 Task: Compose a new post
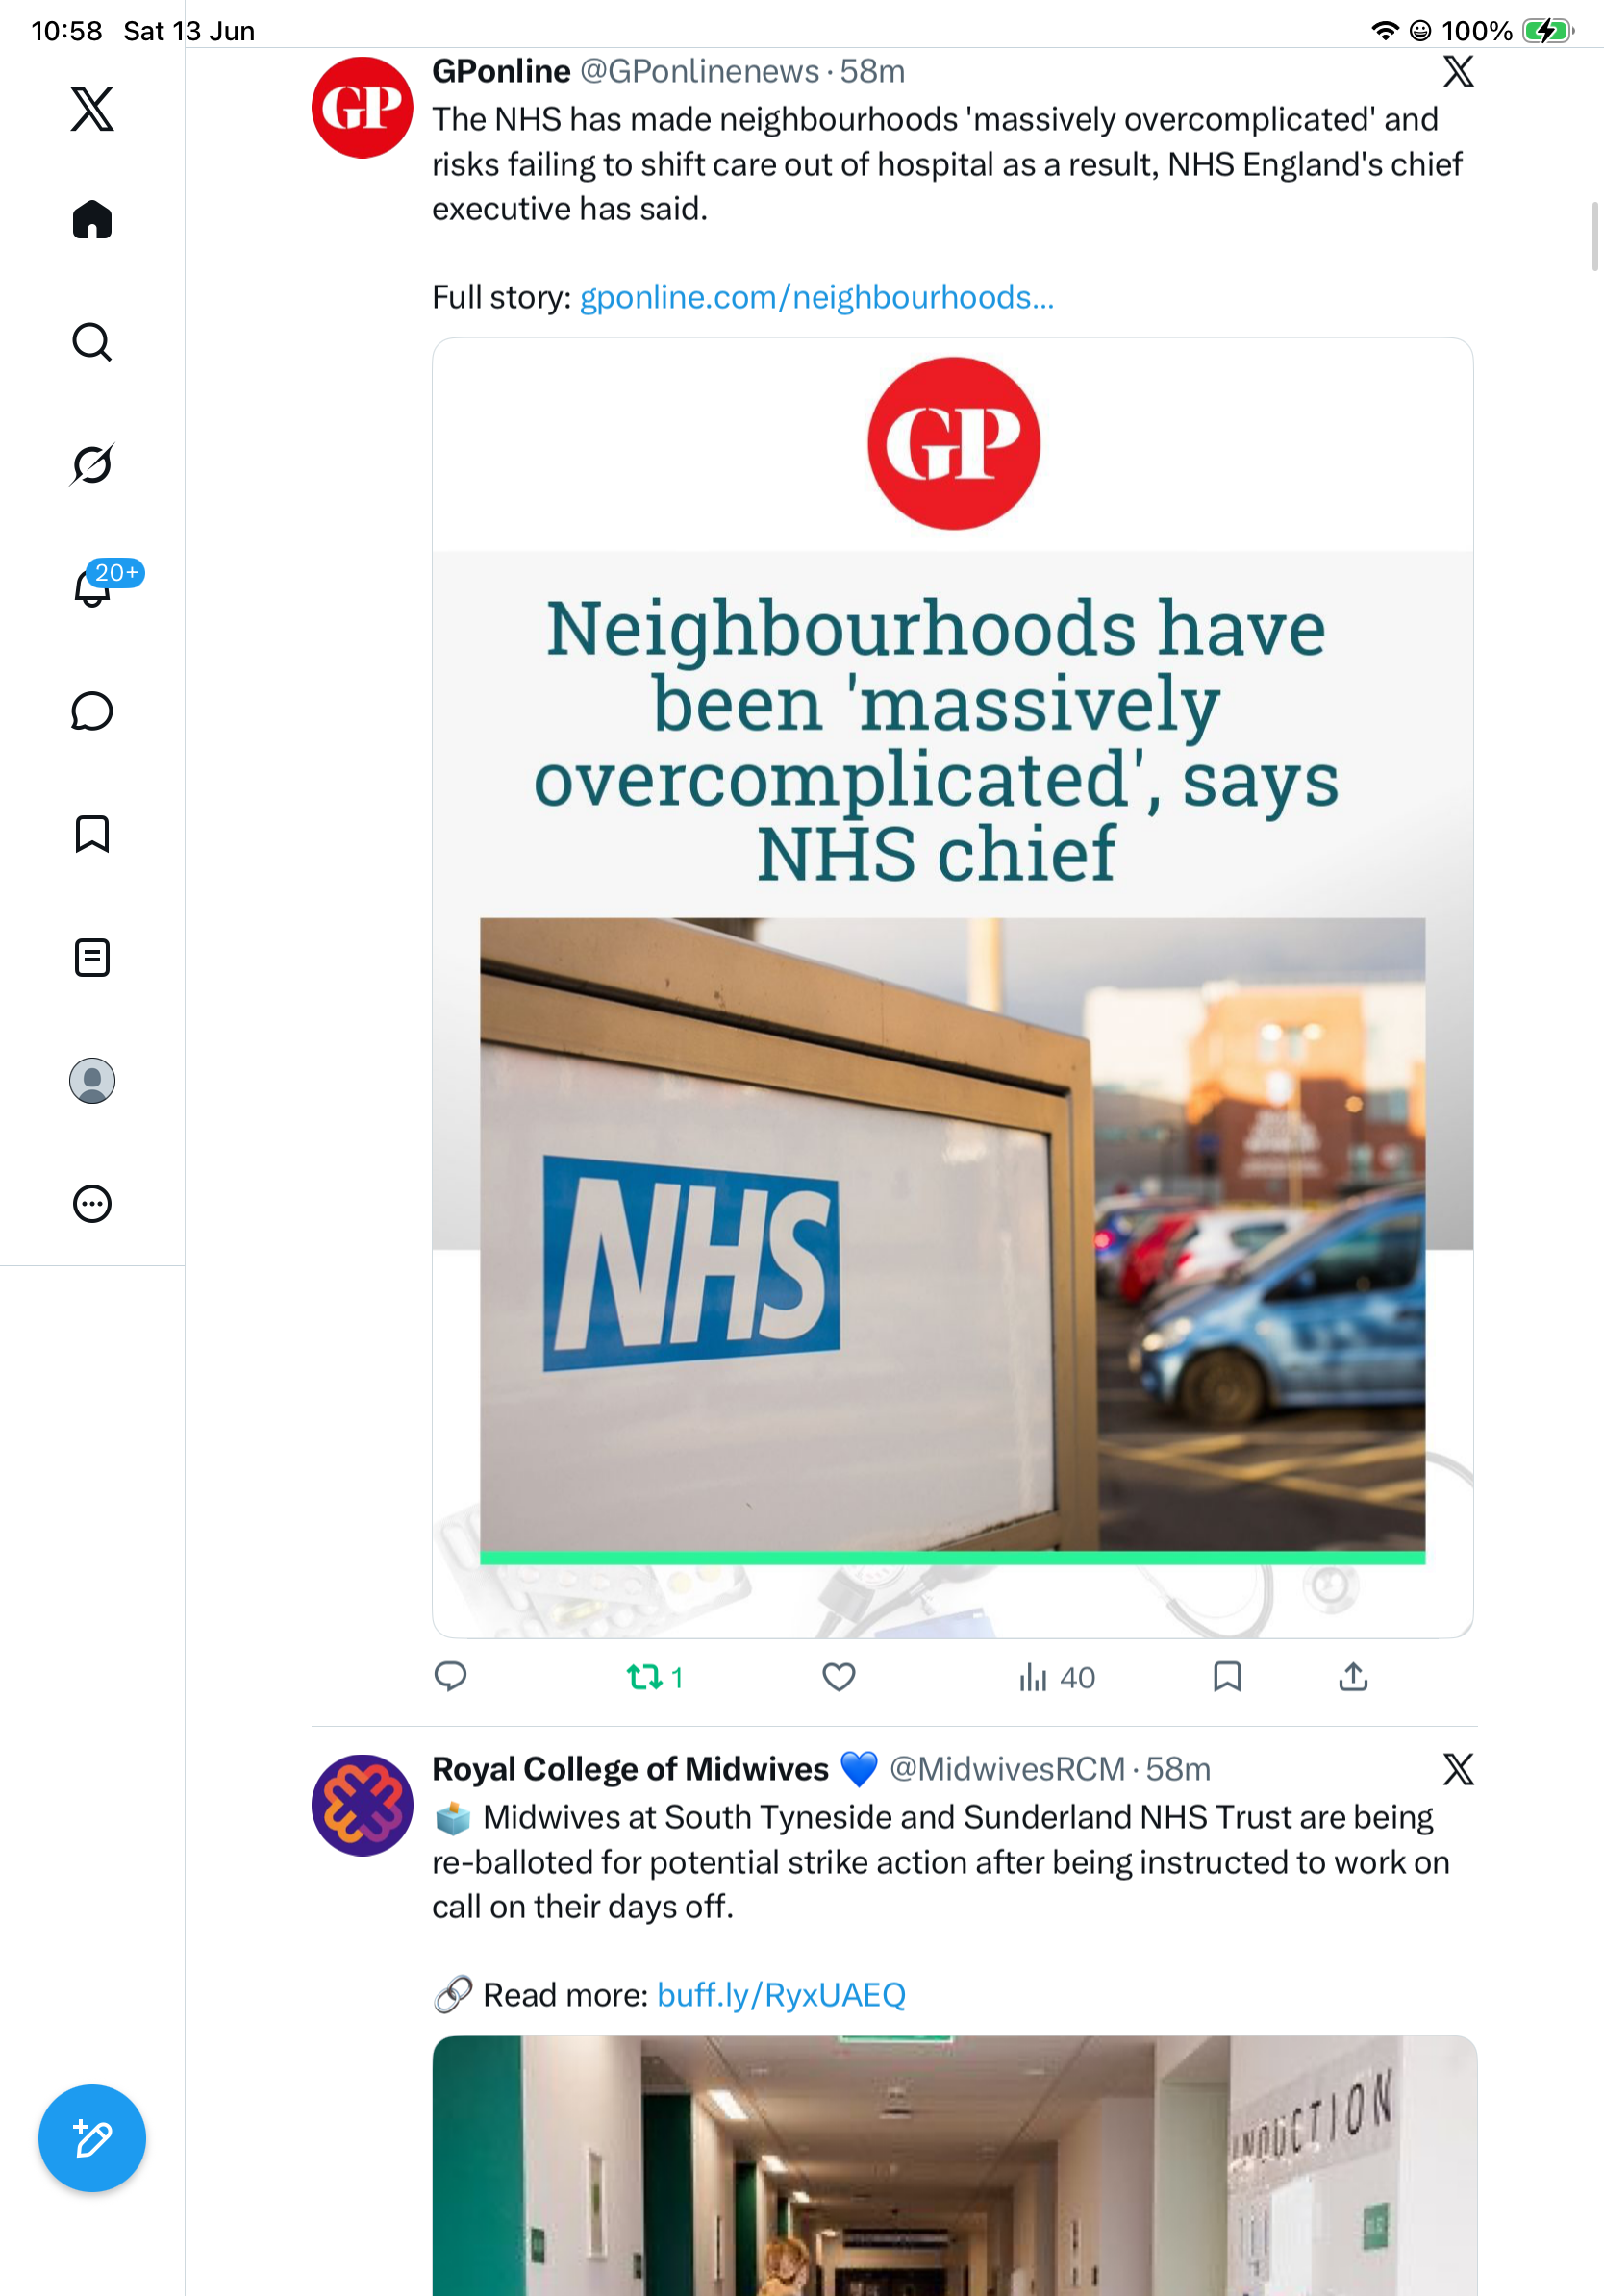[92, 2138]
